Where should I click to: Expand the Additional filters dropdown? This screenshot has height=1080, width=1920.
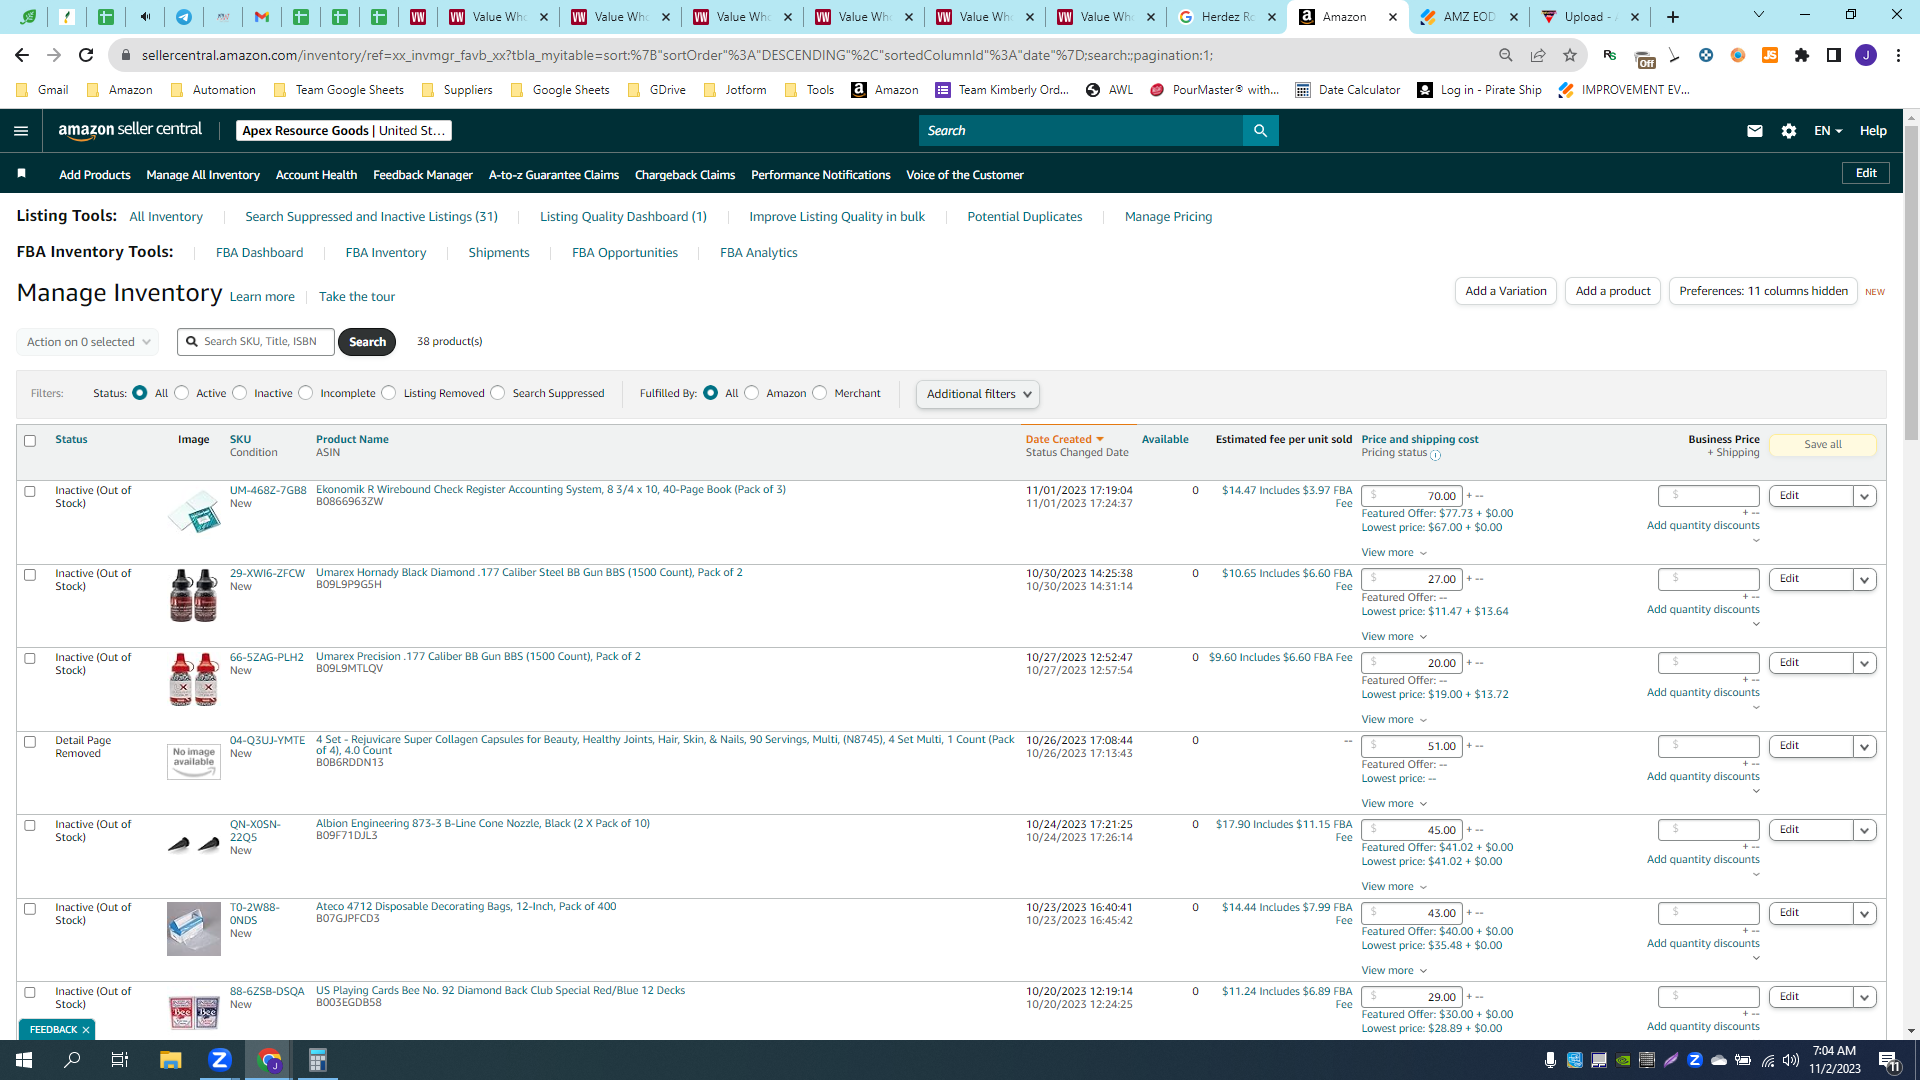(978, 394)
